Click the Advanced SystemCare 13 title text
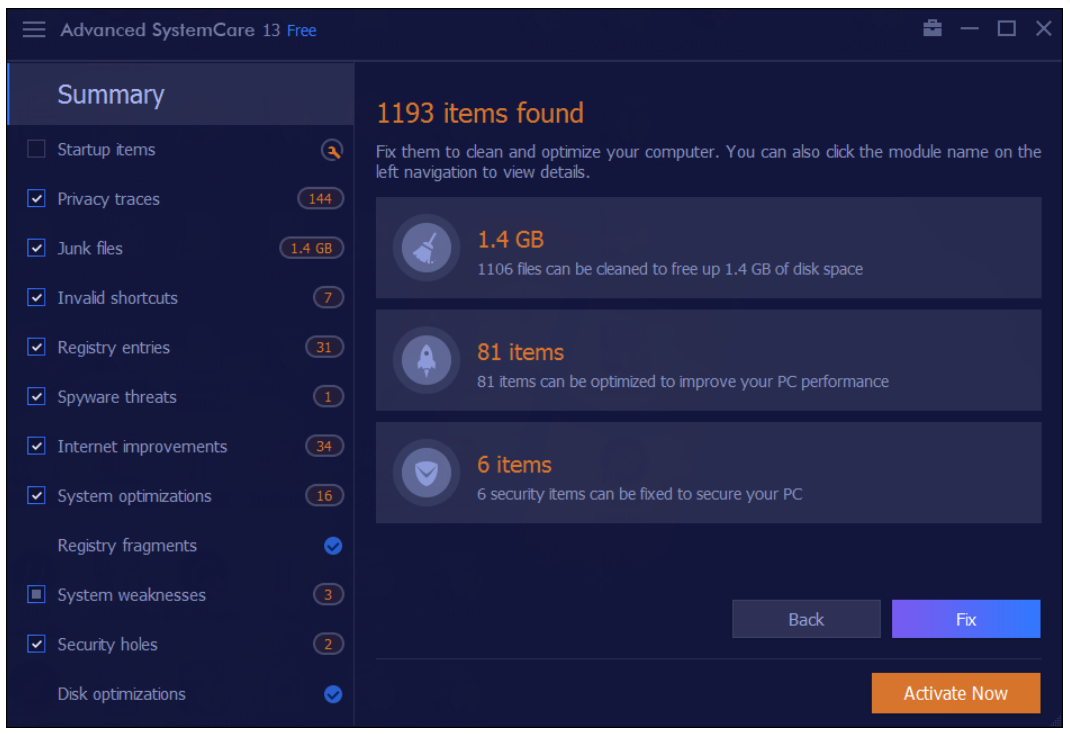 click(170, 30)
